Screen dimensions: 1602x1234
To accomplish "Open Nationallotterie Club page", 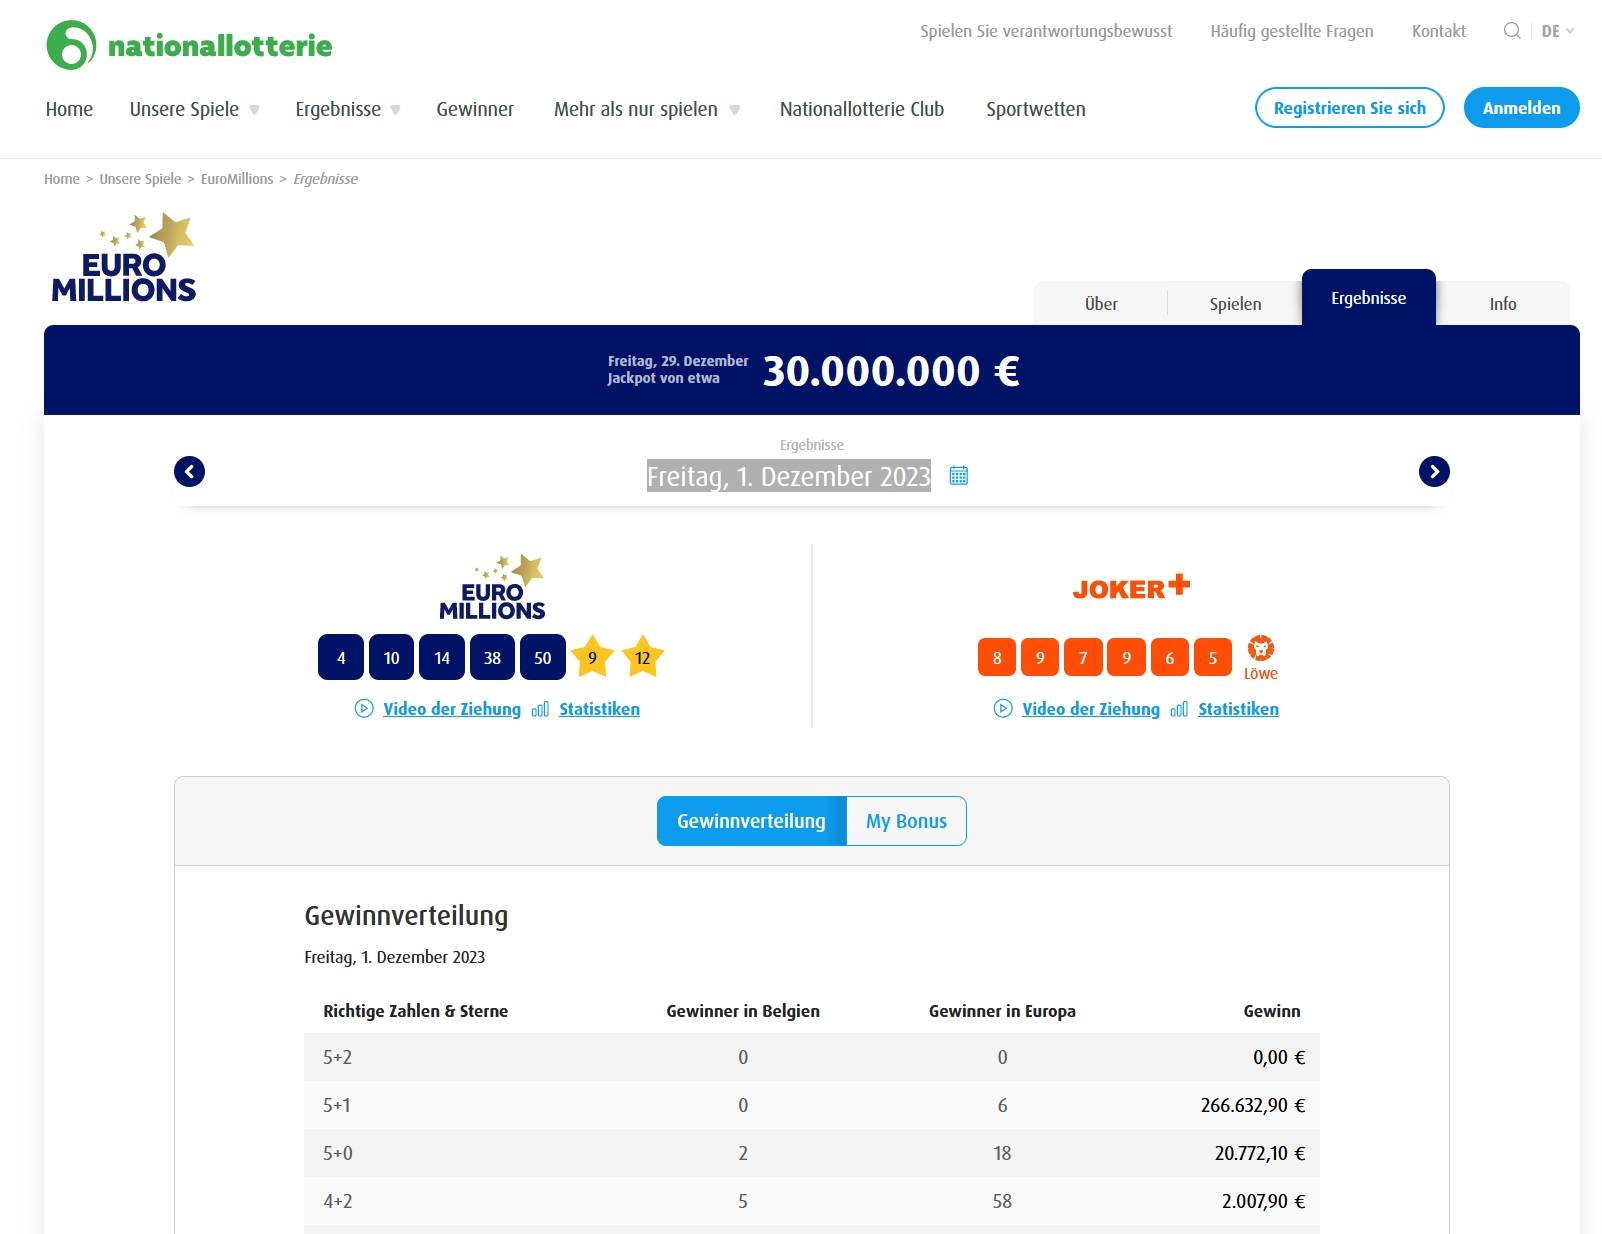I will tap(862, 109).
